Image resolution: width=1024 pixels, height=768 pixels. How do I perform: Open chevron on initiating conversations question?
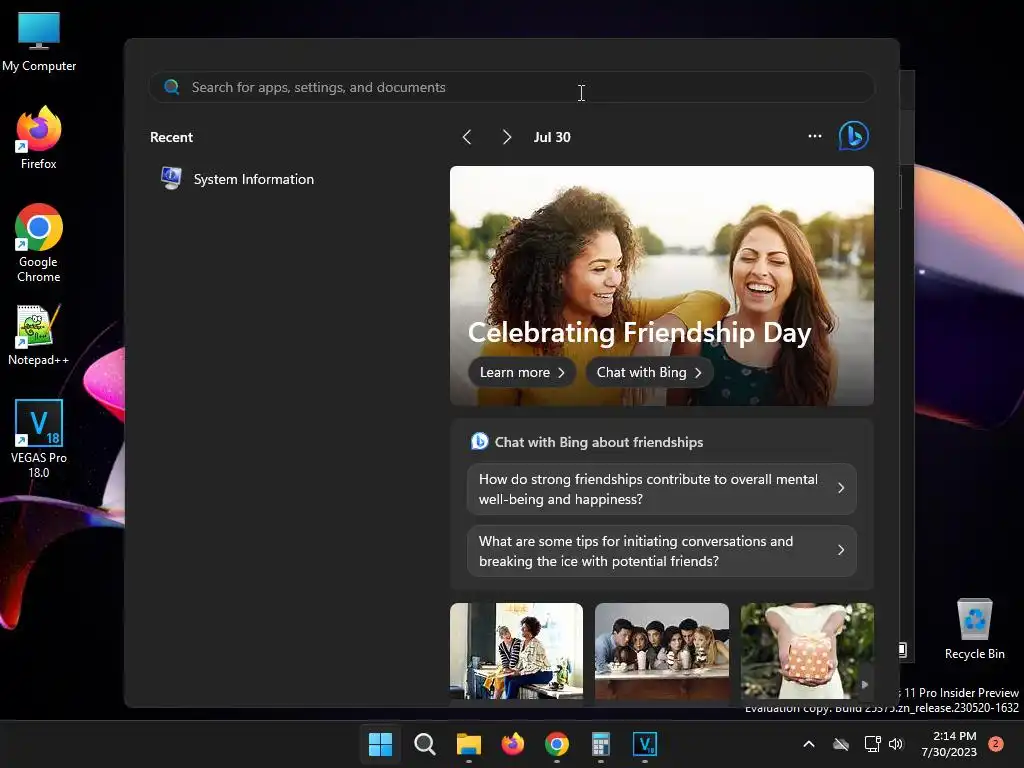click(841, 551)
